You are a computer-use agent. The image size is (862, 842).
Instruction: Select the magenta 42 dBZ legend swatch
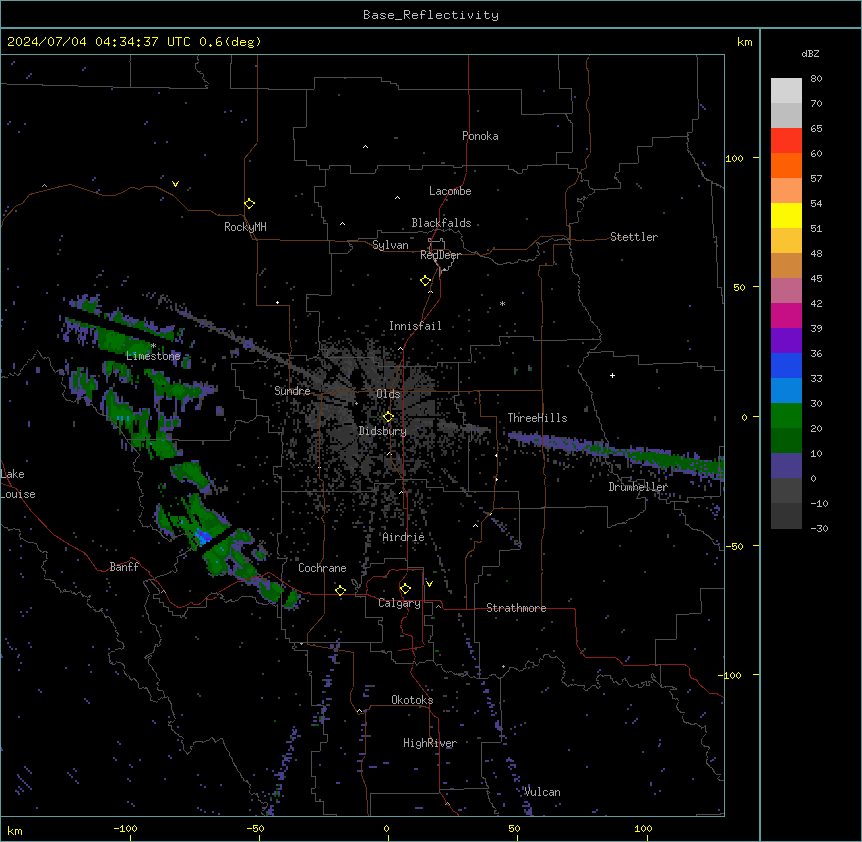point(786,315)
